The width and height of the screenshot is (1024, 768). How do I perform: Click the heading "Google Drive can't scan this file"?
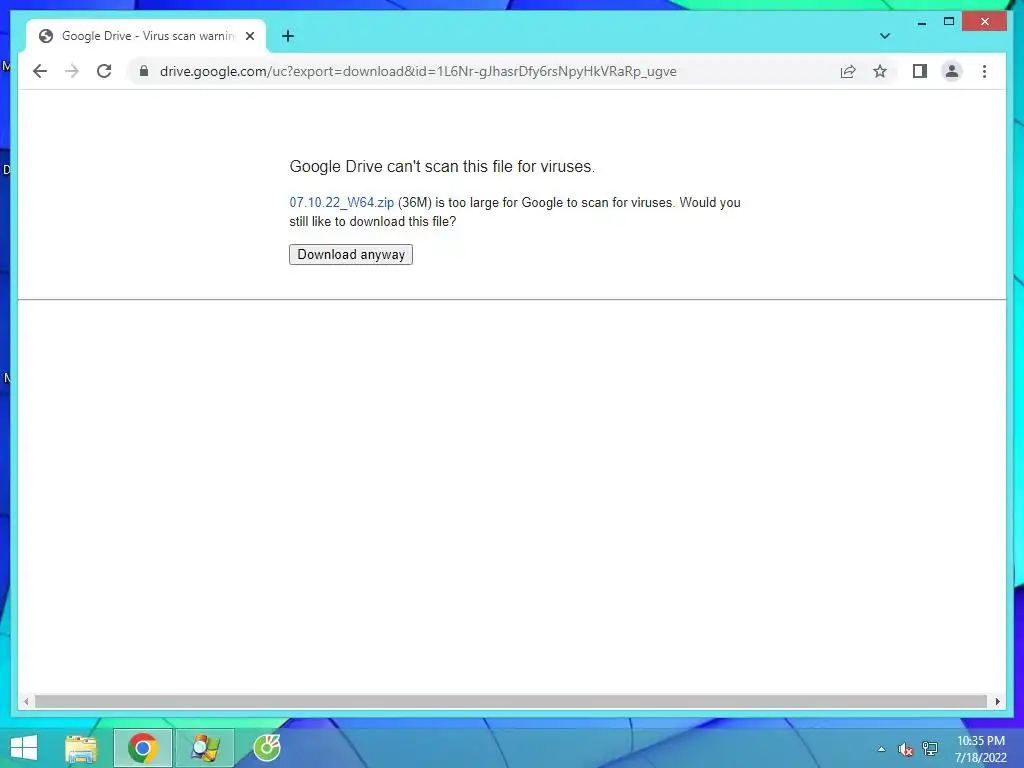coord(442,167)
